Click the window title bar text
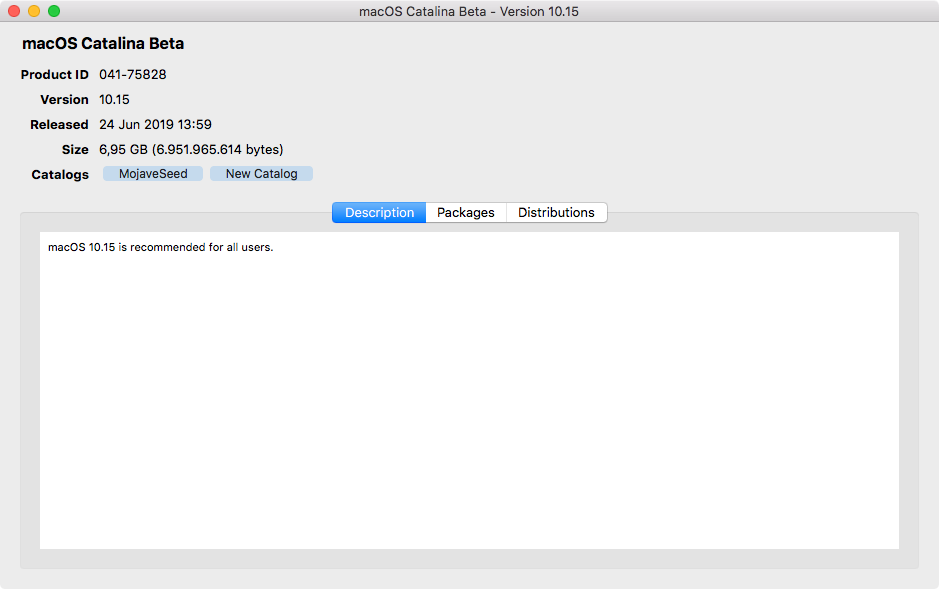The width and height of the screenshot is (939, 589). point(469,11)
